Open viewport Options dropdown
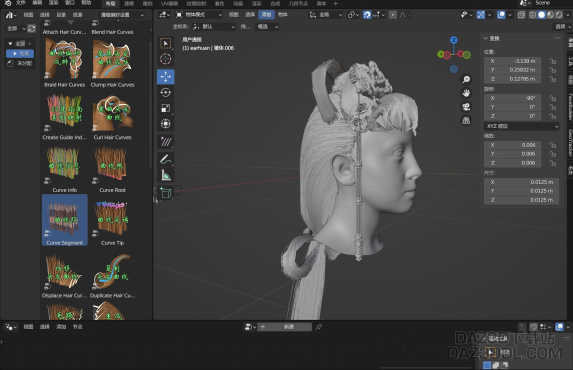This screenshot has height=370, width=573. (563, 27)
